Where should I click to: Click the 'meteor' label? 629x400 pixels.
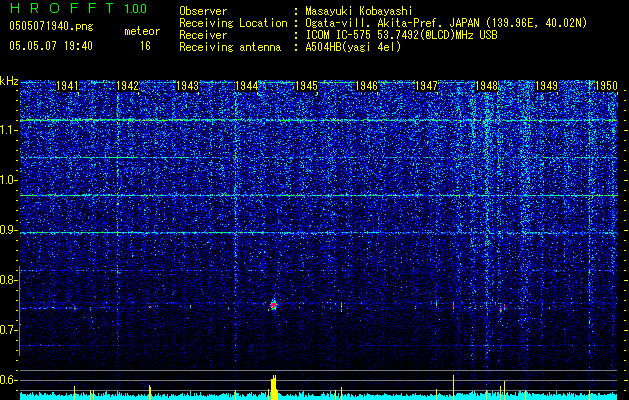tap(142, 31)
